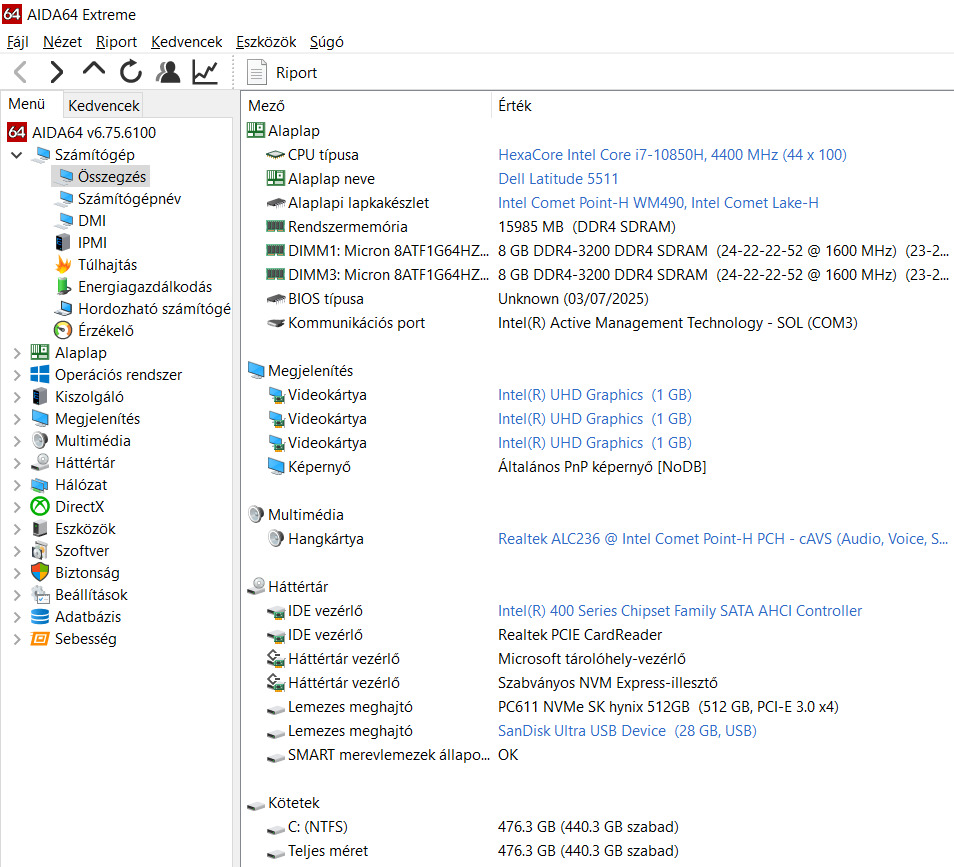
Task: Open Intel 400 Series SATA AHCI link
Action: tap(680, 611)
